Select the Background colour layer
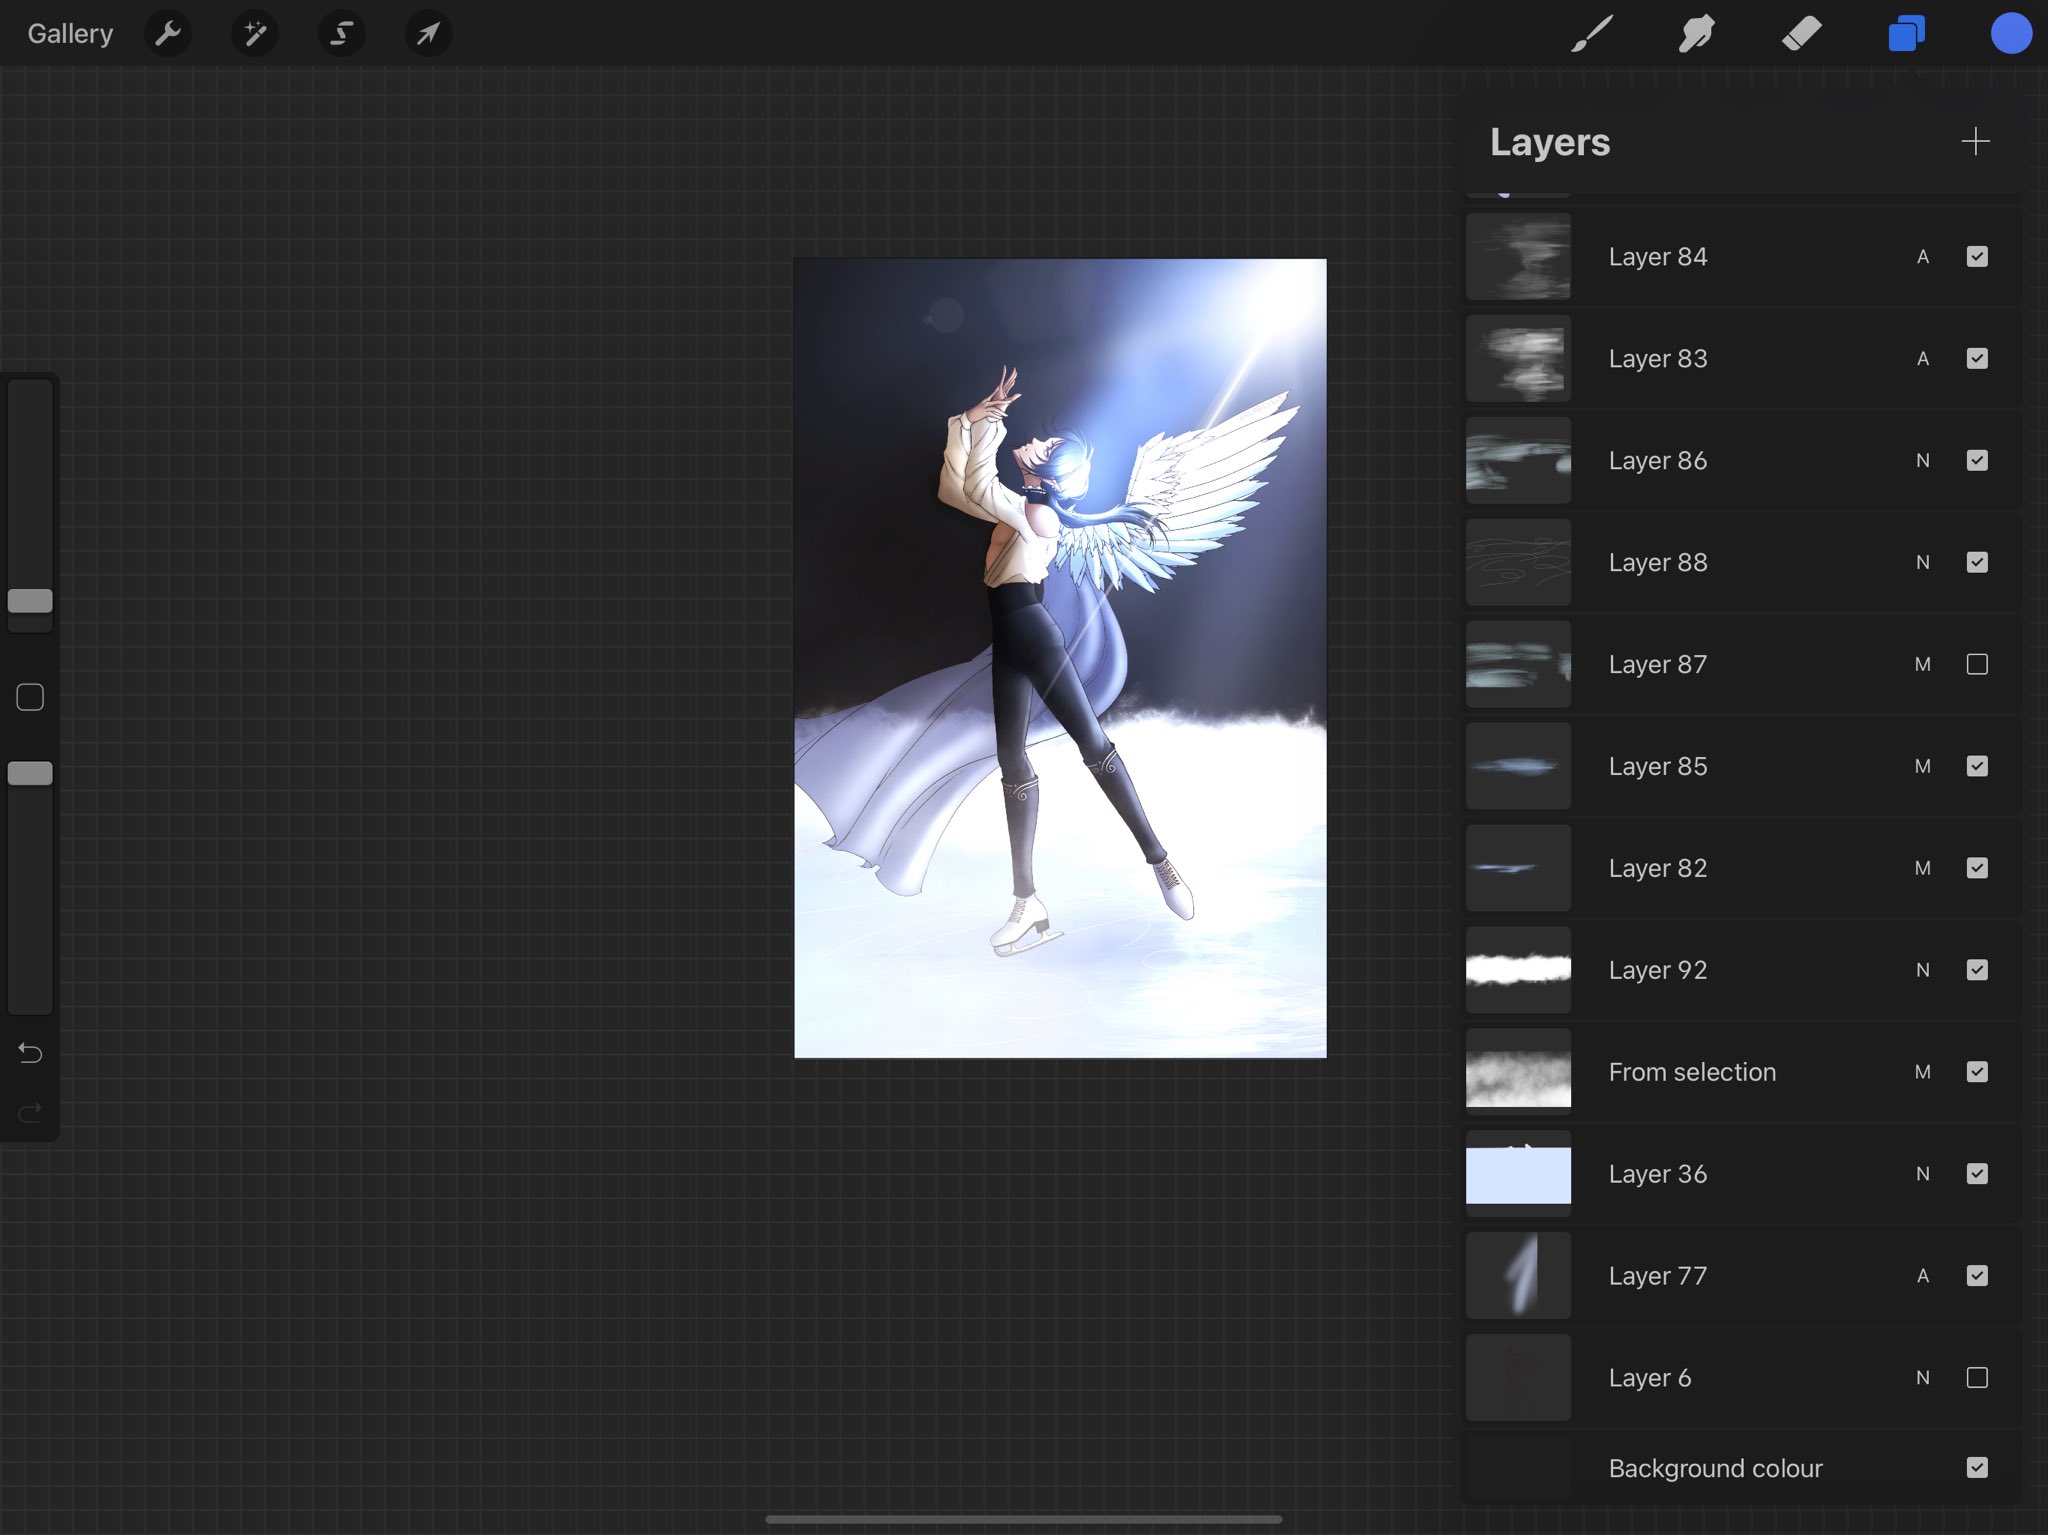Image resolution: width=2048 pixels, height=1535 pixels. point(1715,1468)
